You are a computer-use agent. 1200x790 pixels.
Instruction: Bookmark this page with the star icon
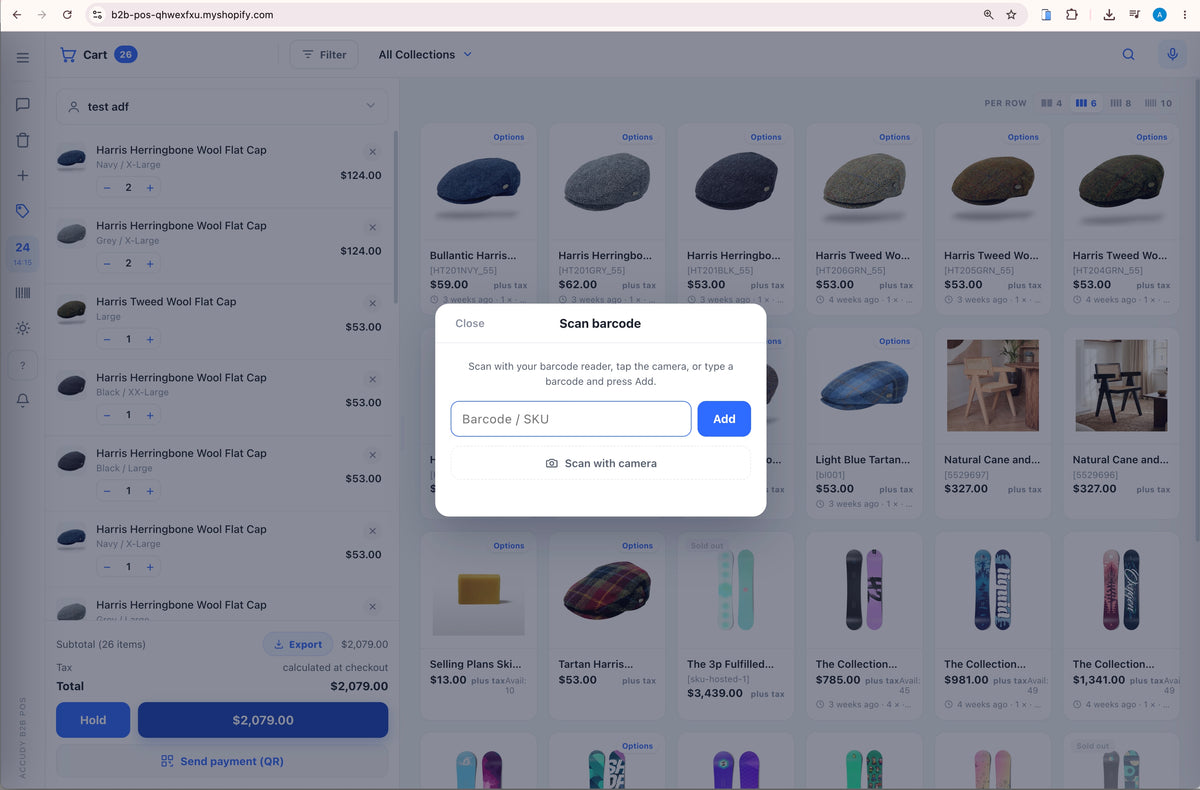1011,15
